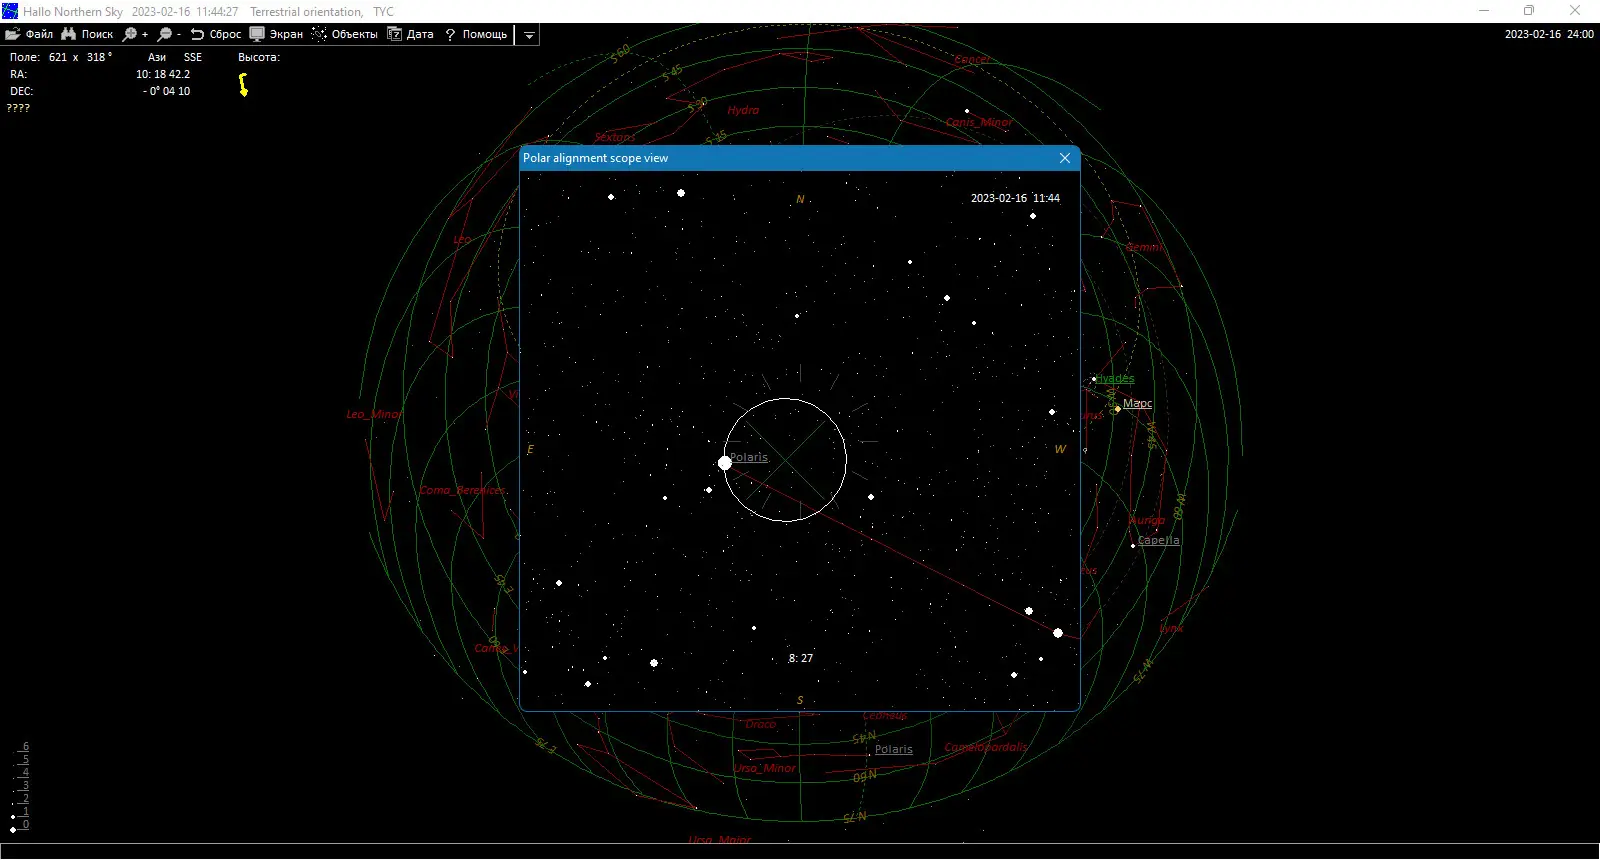Image resolution: width=1600 pixels, height=860 pixels.
Task: Click the Leo_Minor constellation label
Action: tap(373, 414)
